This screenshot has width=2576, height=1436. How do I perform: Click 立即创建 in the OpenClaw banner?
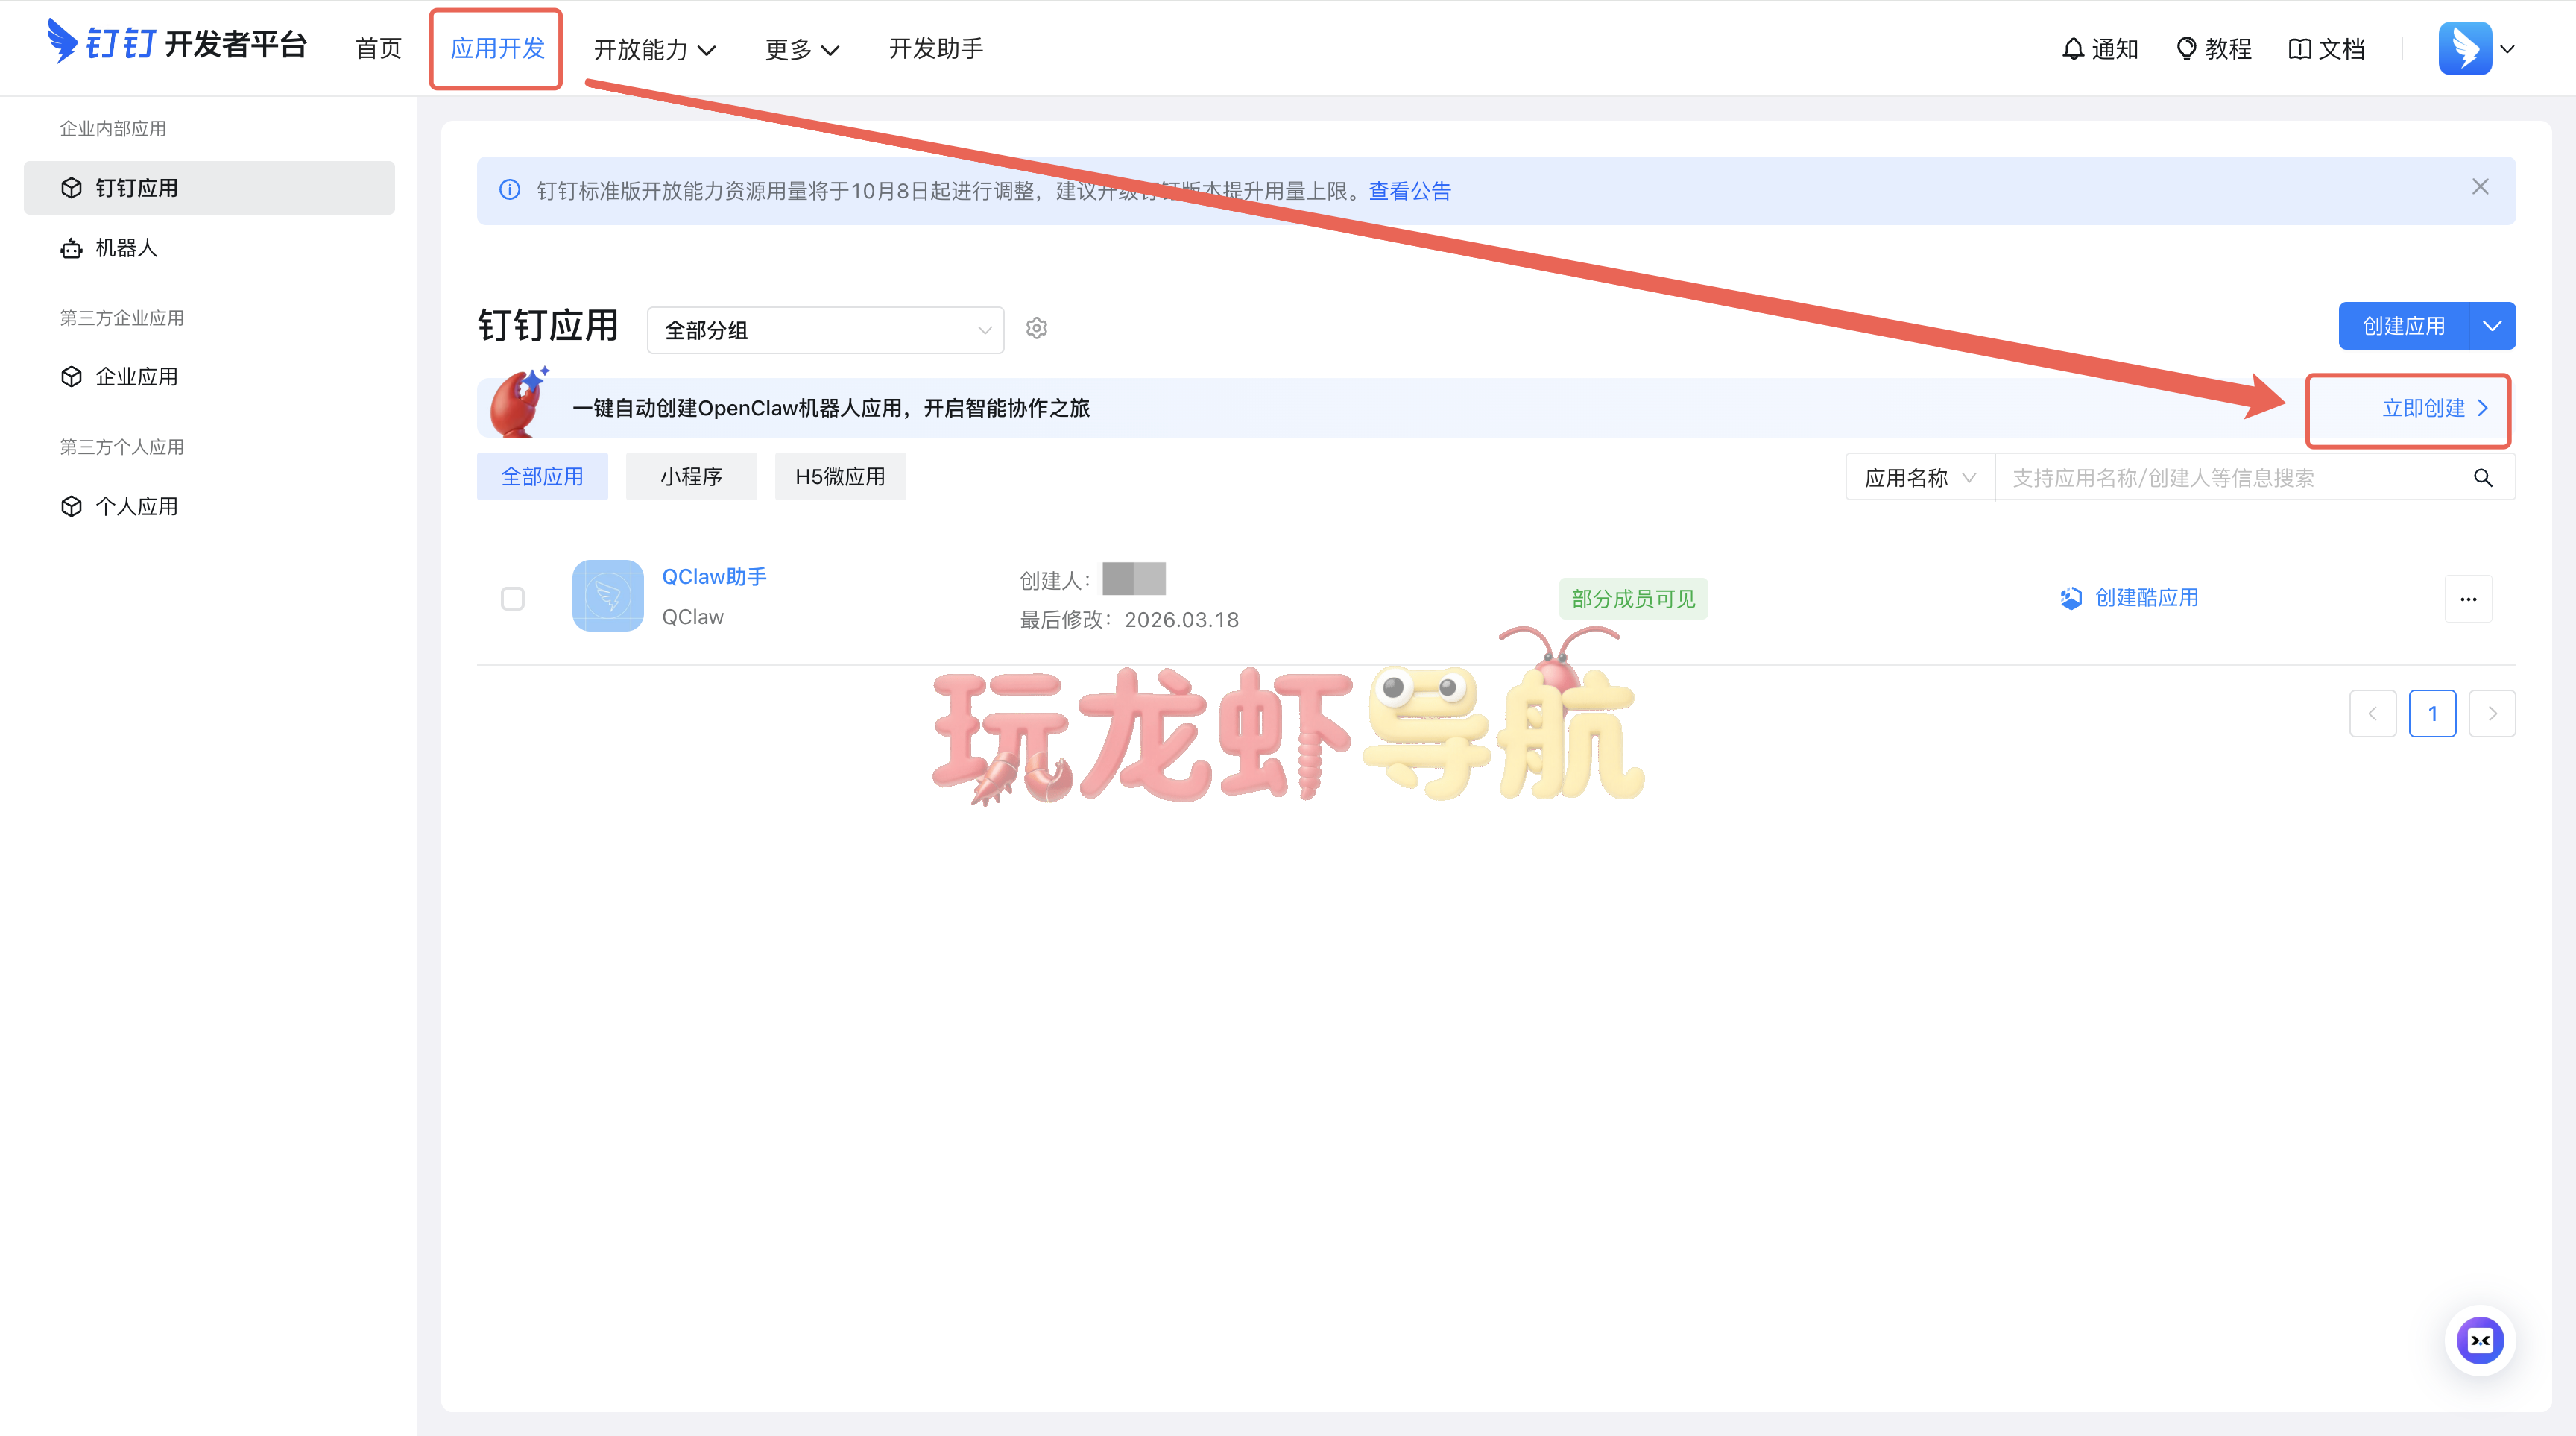tap(2436, 408)
